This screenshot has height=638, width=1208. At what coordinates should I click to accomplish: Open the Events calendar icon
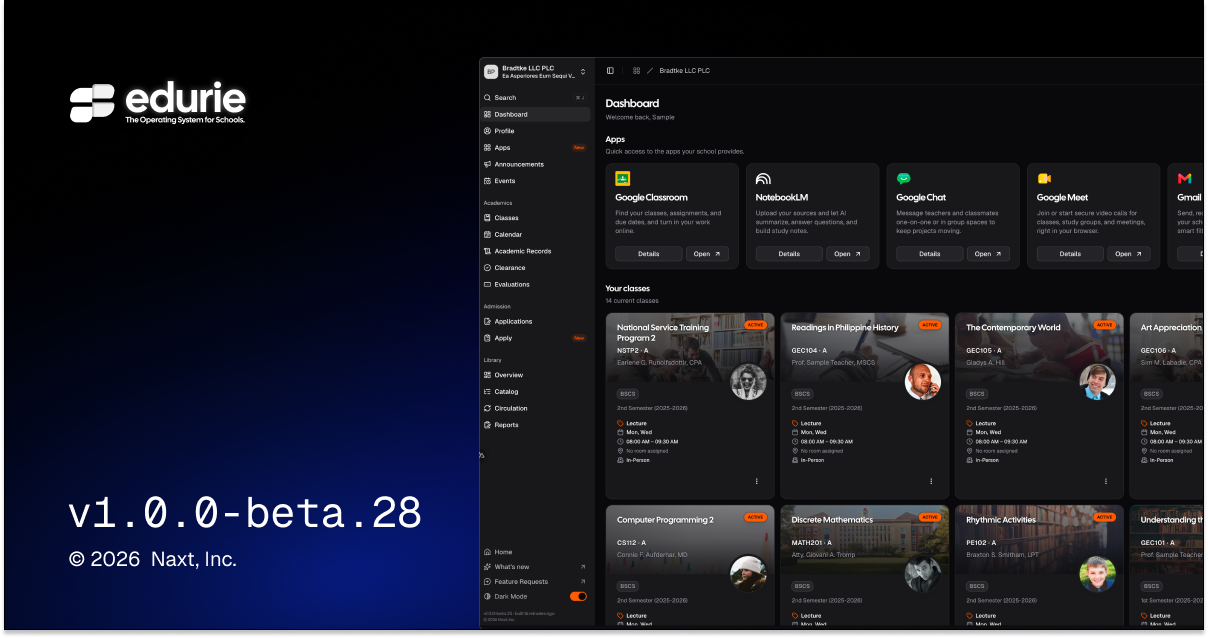click(488, 181)
